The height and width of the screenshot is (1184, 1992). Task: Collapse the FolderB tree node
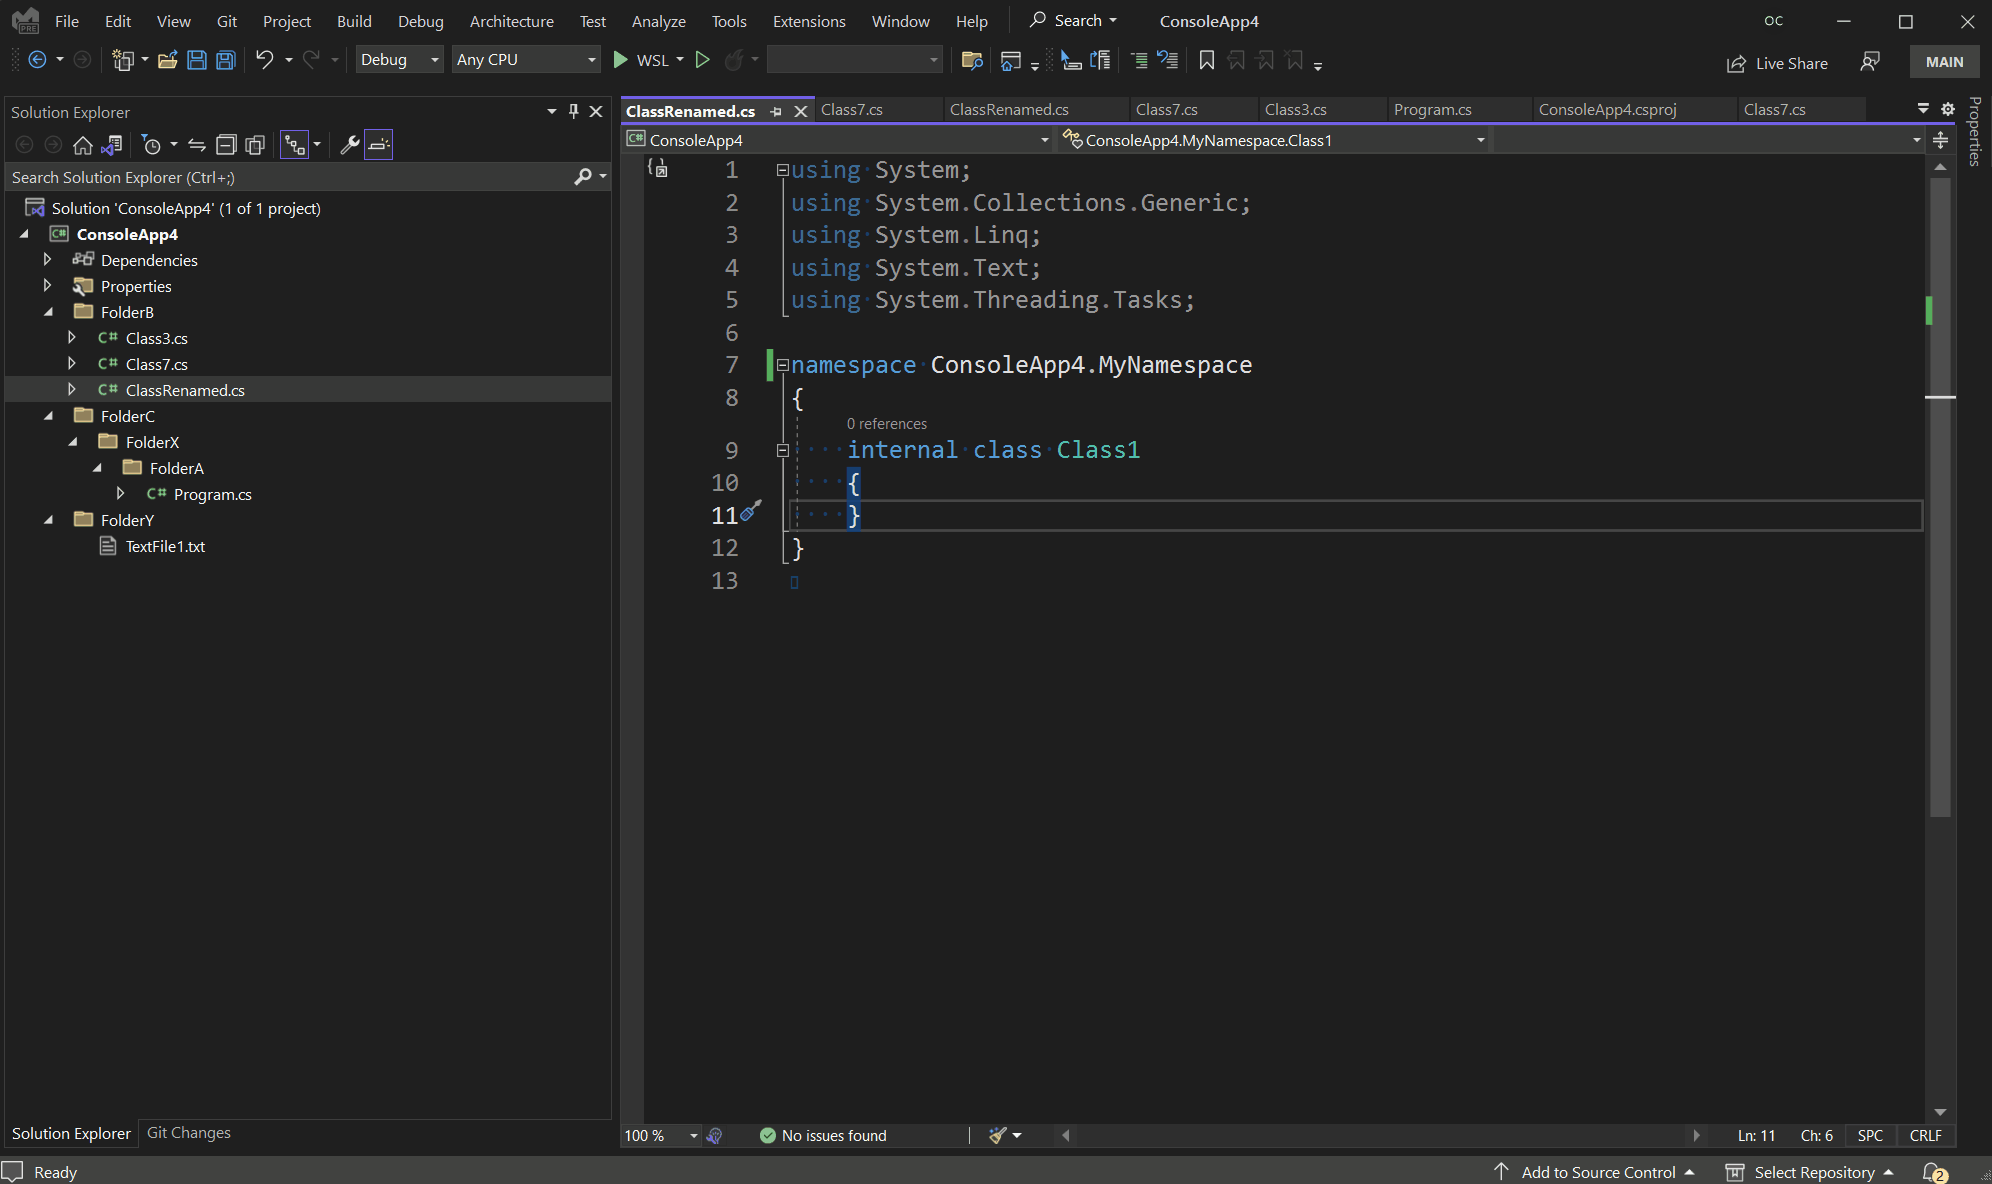click(x=48, y=311)
